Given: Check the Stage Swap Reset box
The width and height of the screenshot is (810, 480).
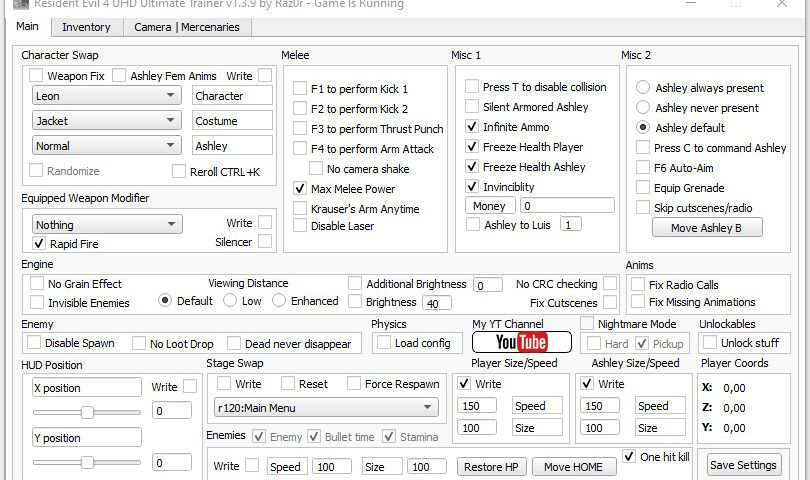Looking at the screenshot, I should 288,383.
